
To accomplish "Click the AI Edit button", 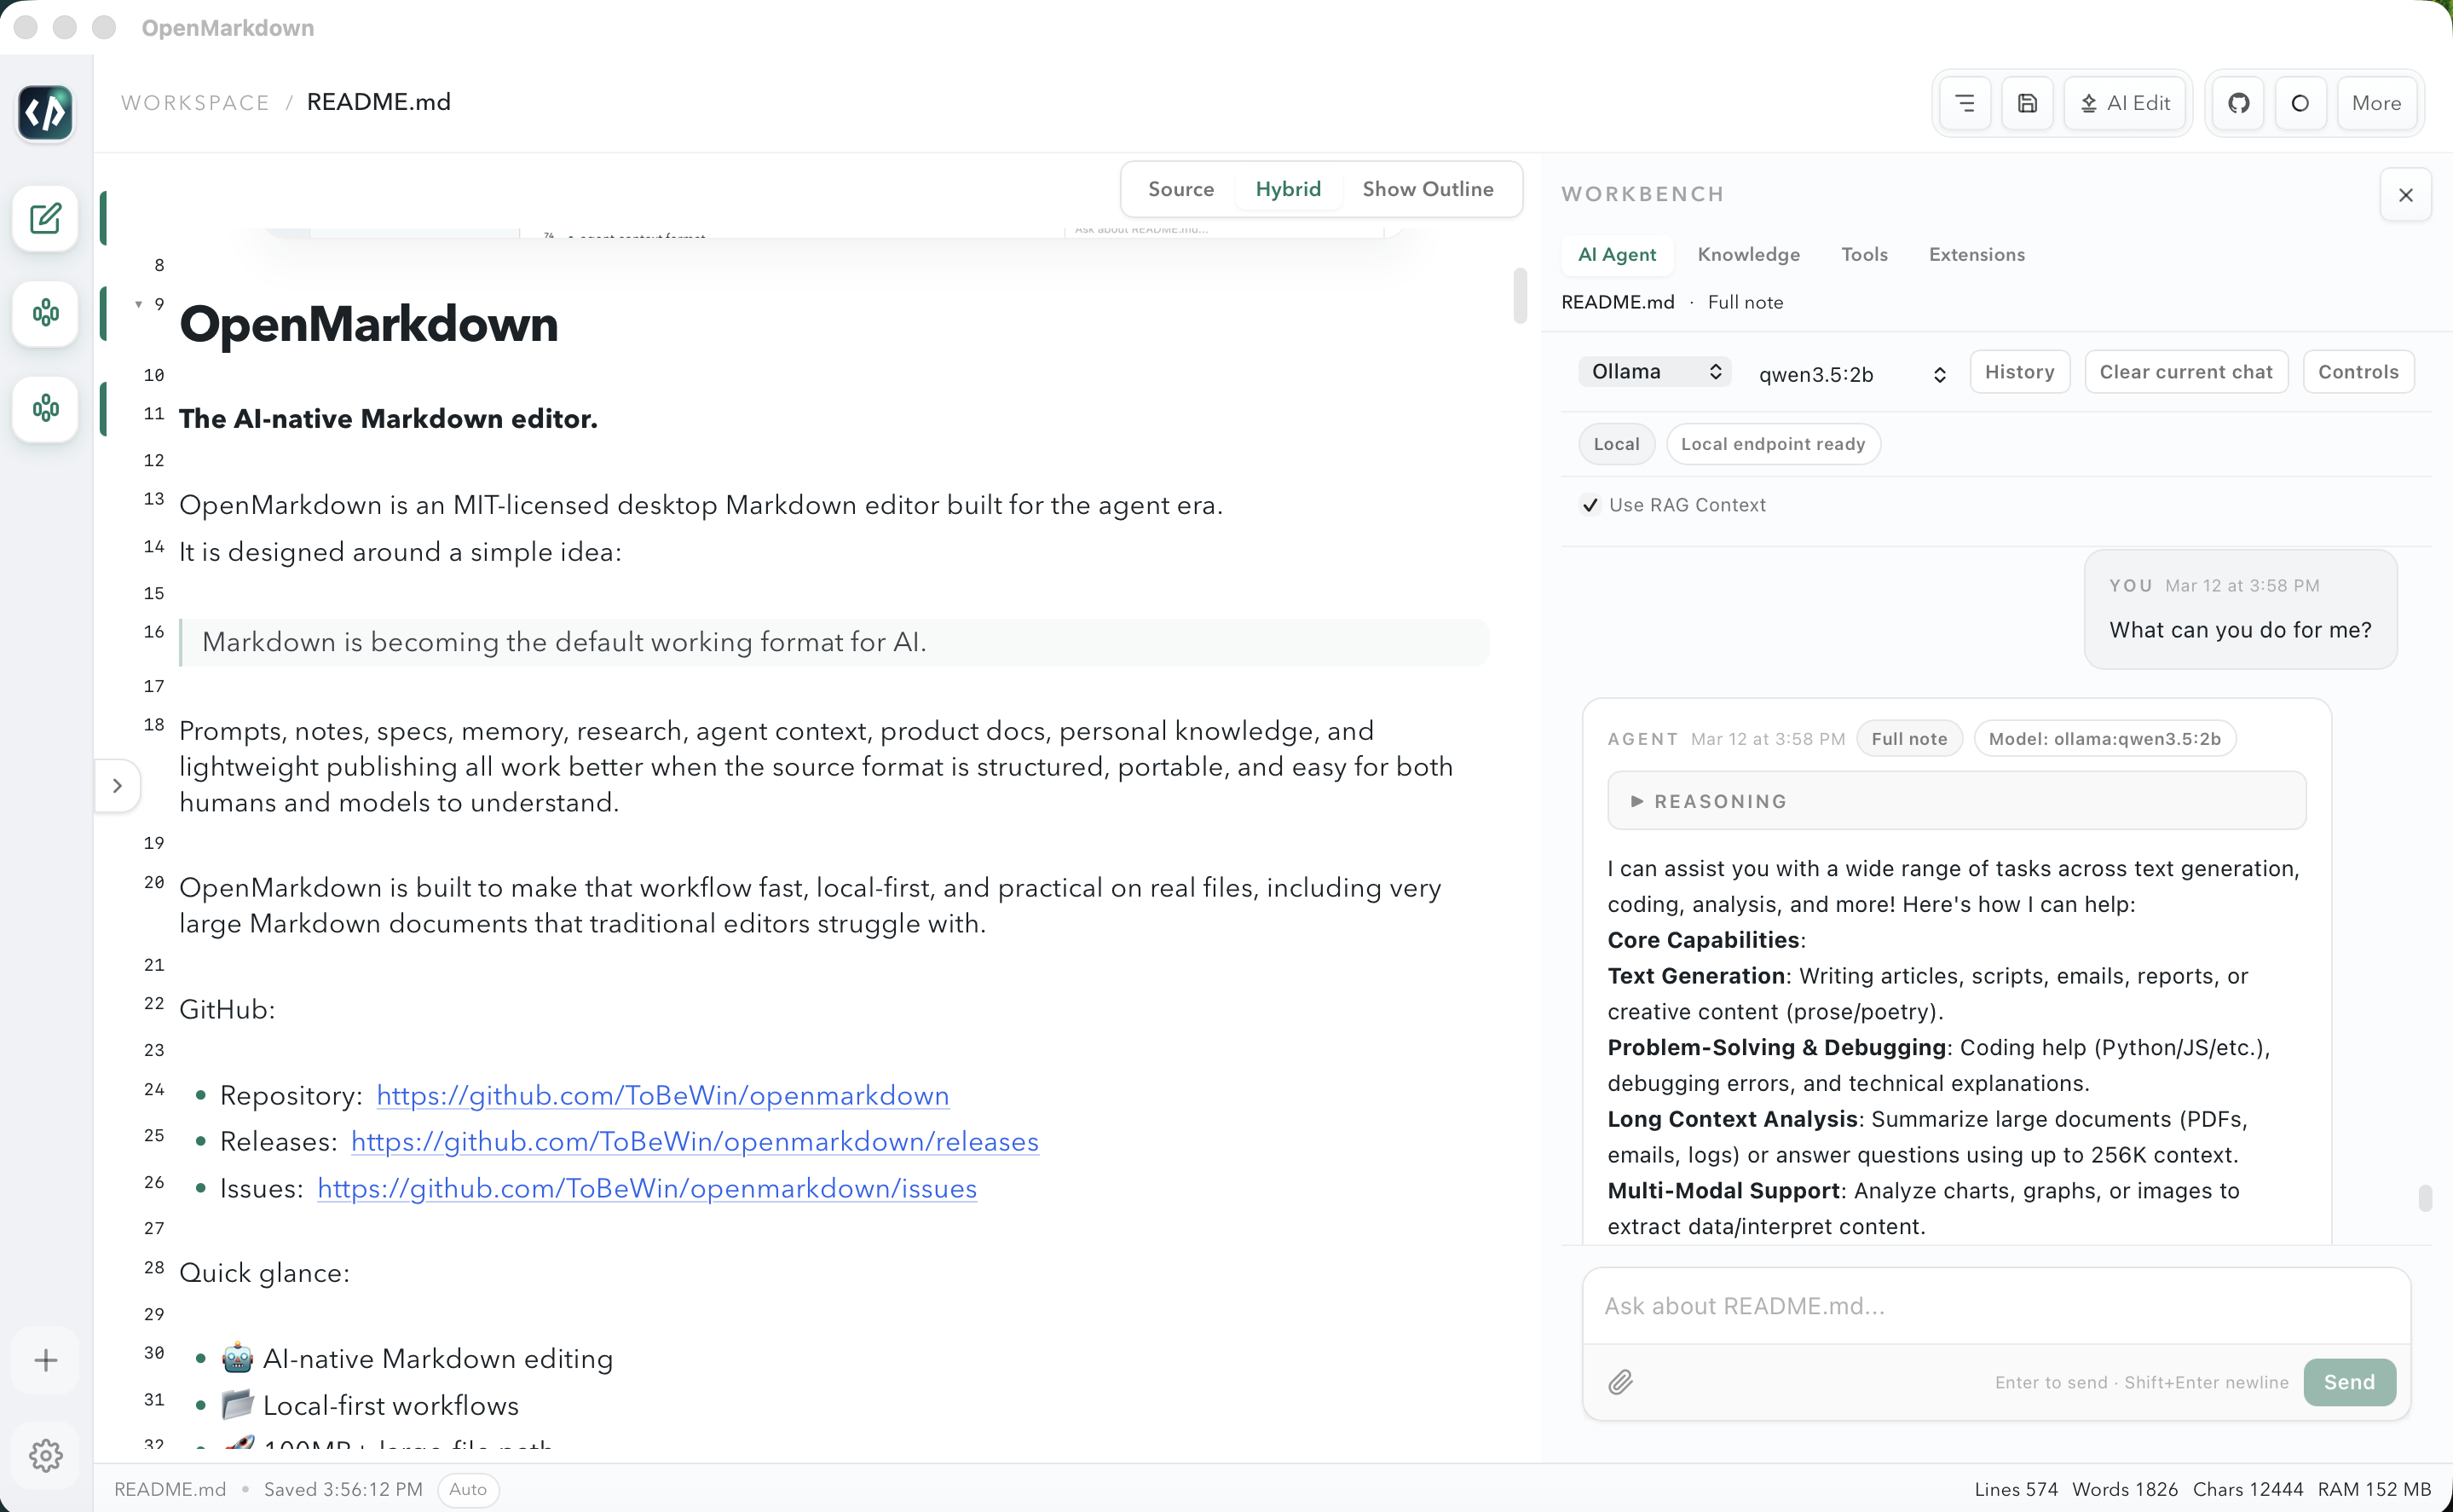I will point(2124,102).
